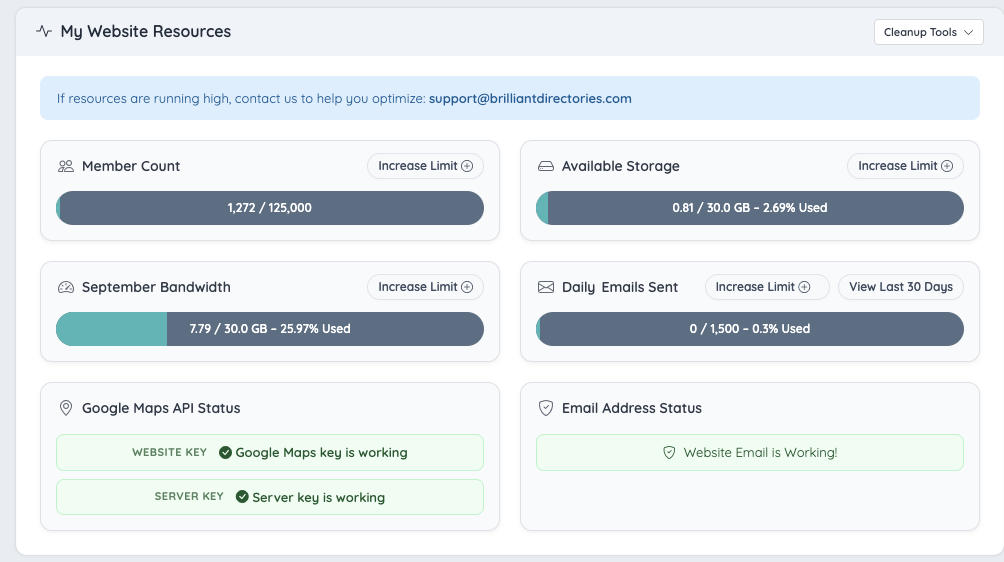Click the Email Address Status shield icon

(546, 408)
